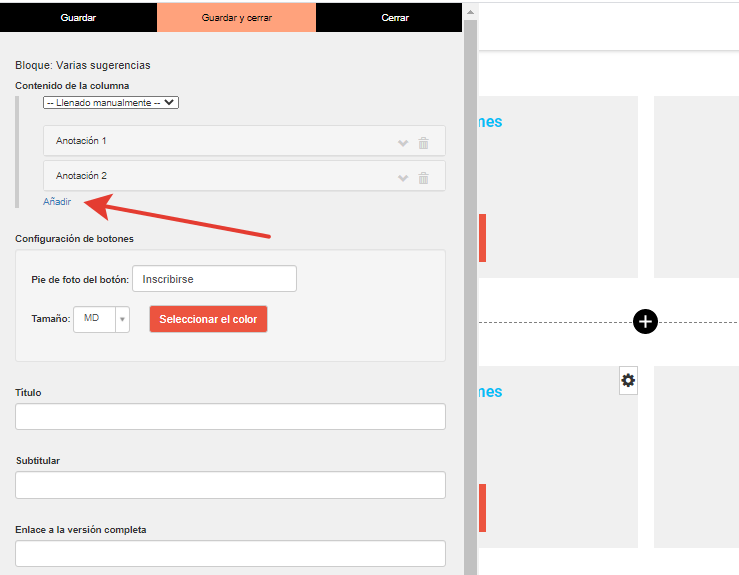The width and height of the screenshot is (739, 575).
Task: Click the panel's vertical scrollbar track
Action: click(470, 297)
